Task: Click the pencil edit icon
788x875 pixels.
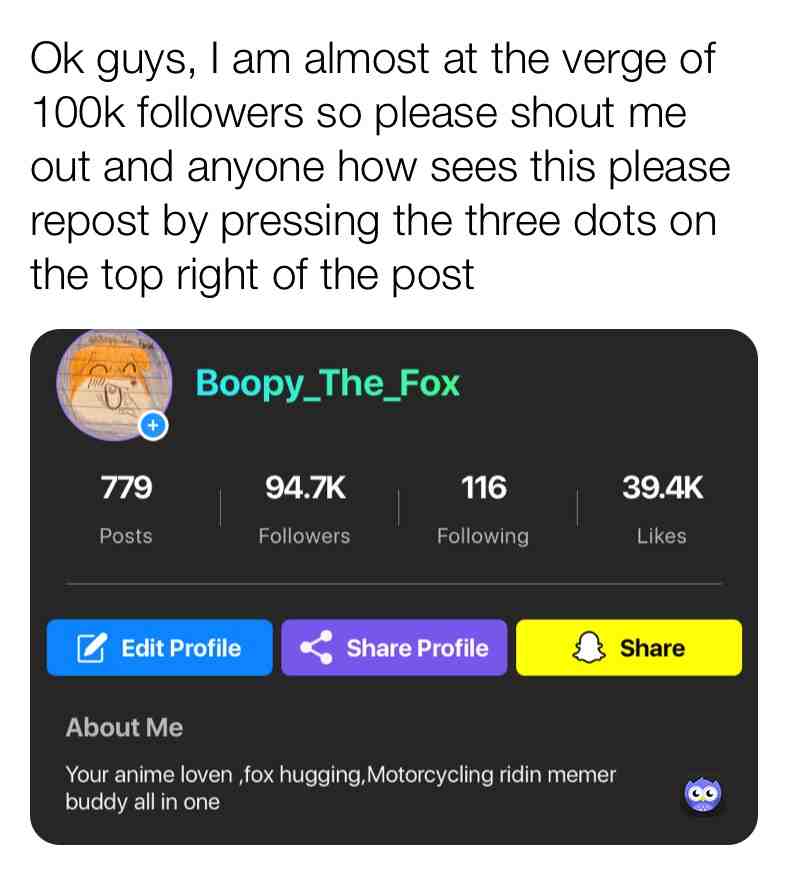Action: click(x=91, y=648)
